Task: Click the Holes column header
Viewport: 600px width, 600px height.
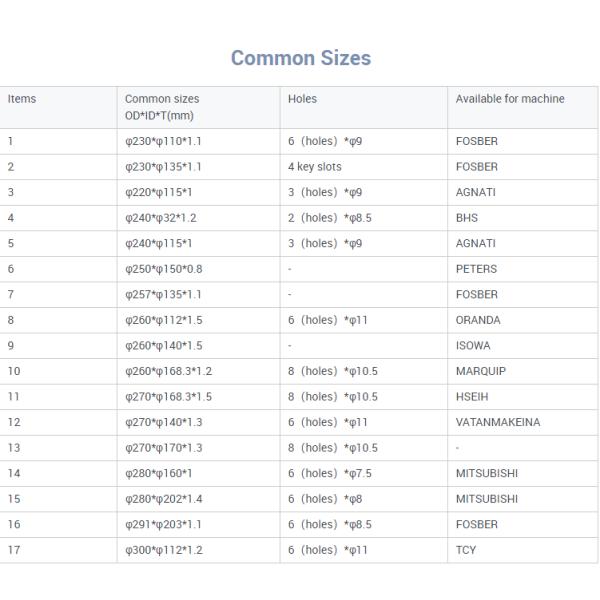Action: 302,99
